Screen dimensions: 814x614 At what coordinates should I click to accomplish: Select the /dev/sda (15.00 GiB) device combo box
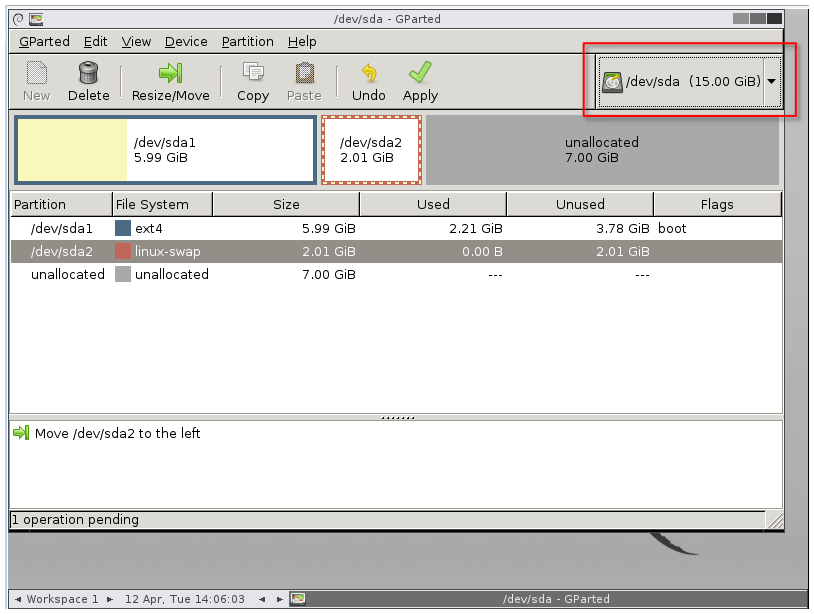(689, 81)
